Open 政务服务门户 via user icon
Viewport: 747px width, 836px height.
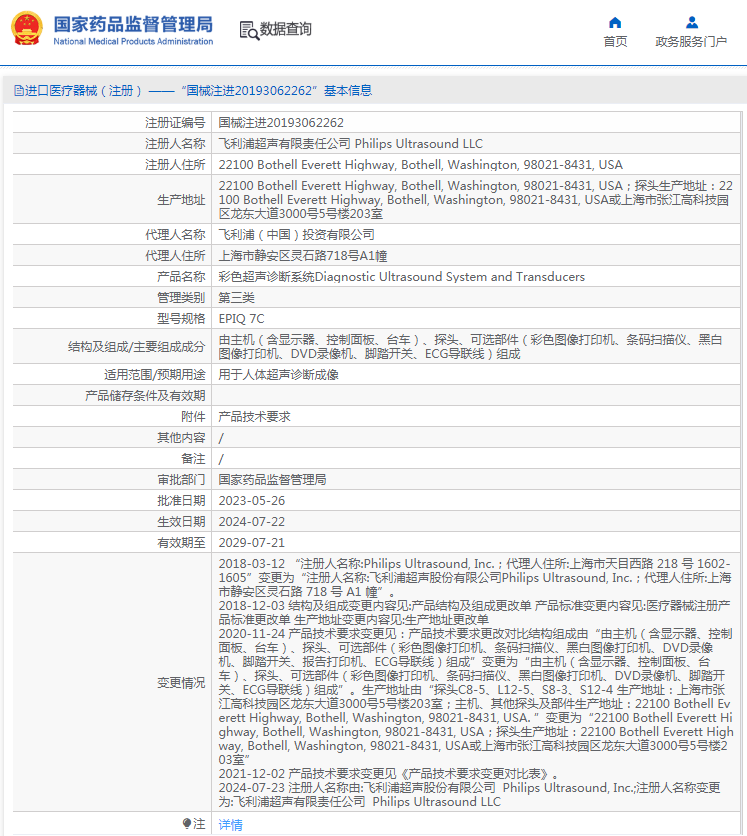tap(692, 22)
